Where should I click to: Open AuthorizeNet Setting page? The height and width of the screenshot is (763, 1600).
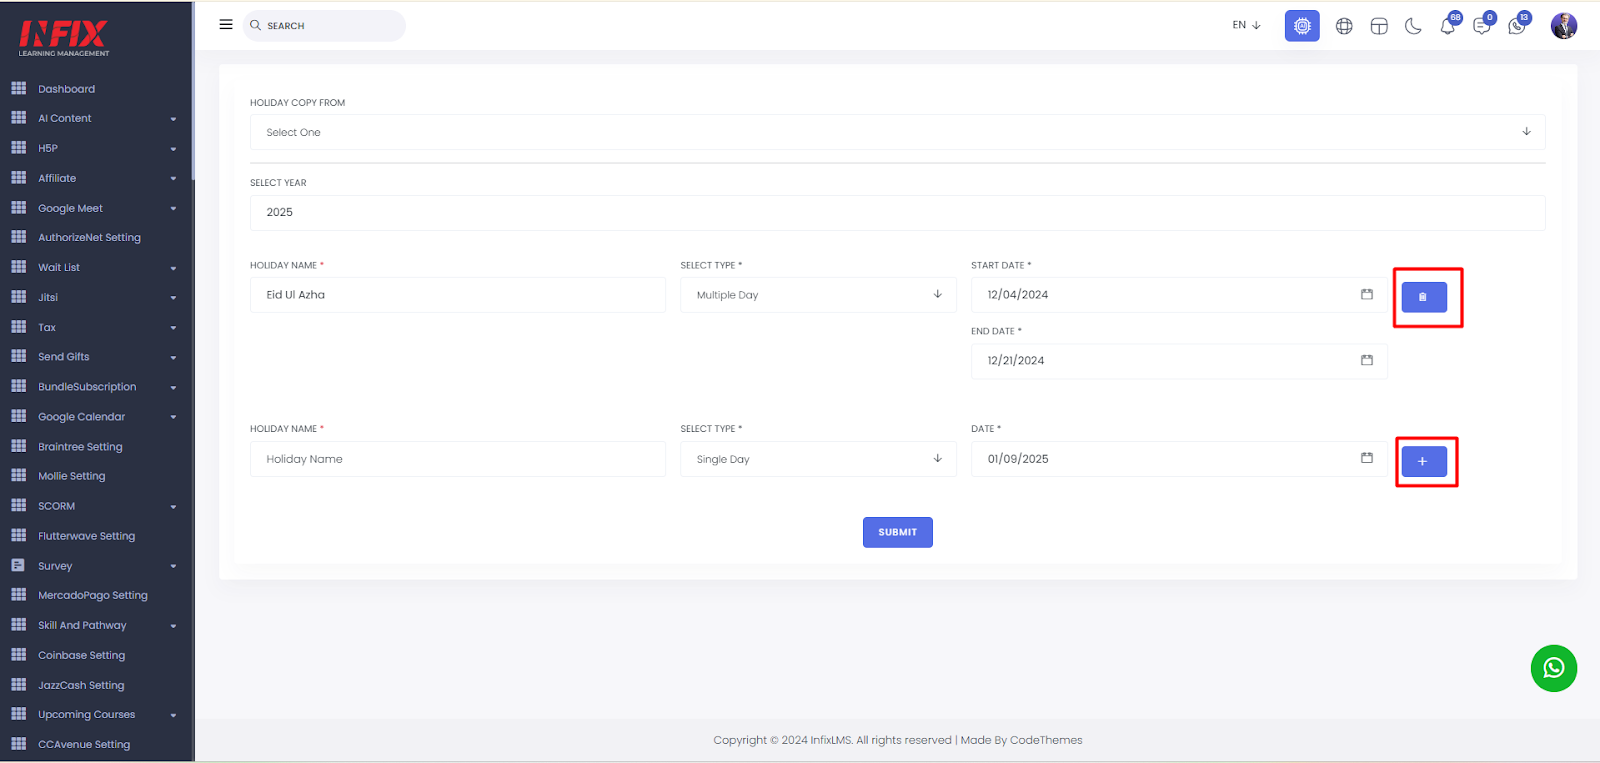point(89,237)
